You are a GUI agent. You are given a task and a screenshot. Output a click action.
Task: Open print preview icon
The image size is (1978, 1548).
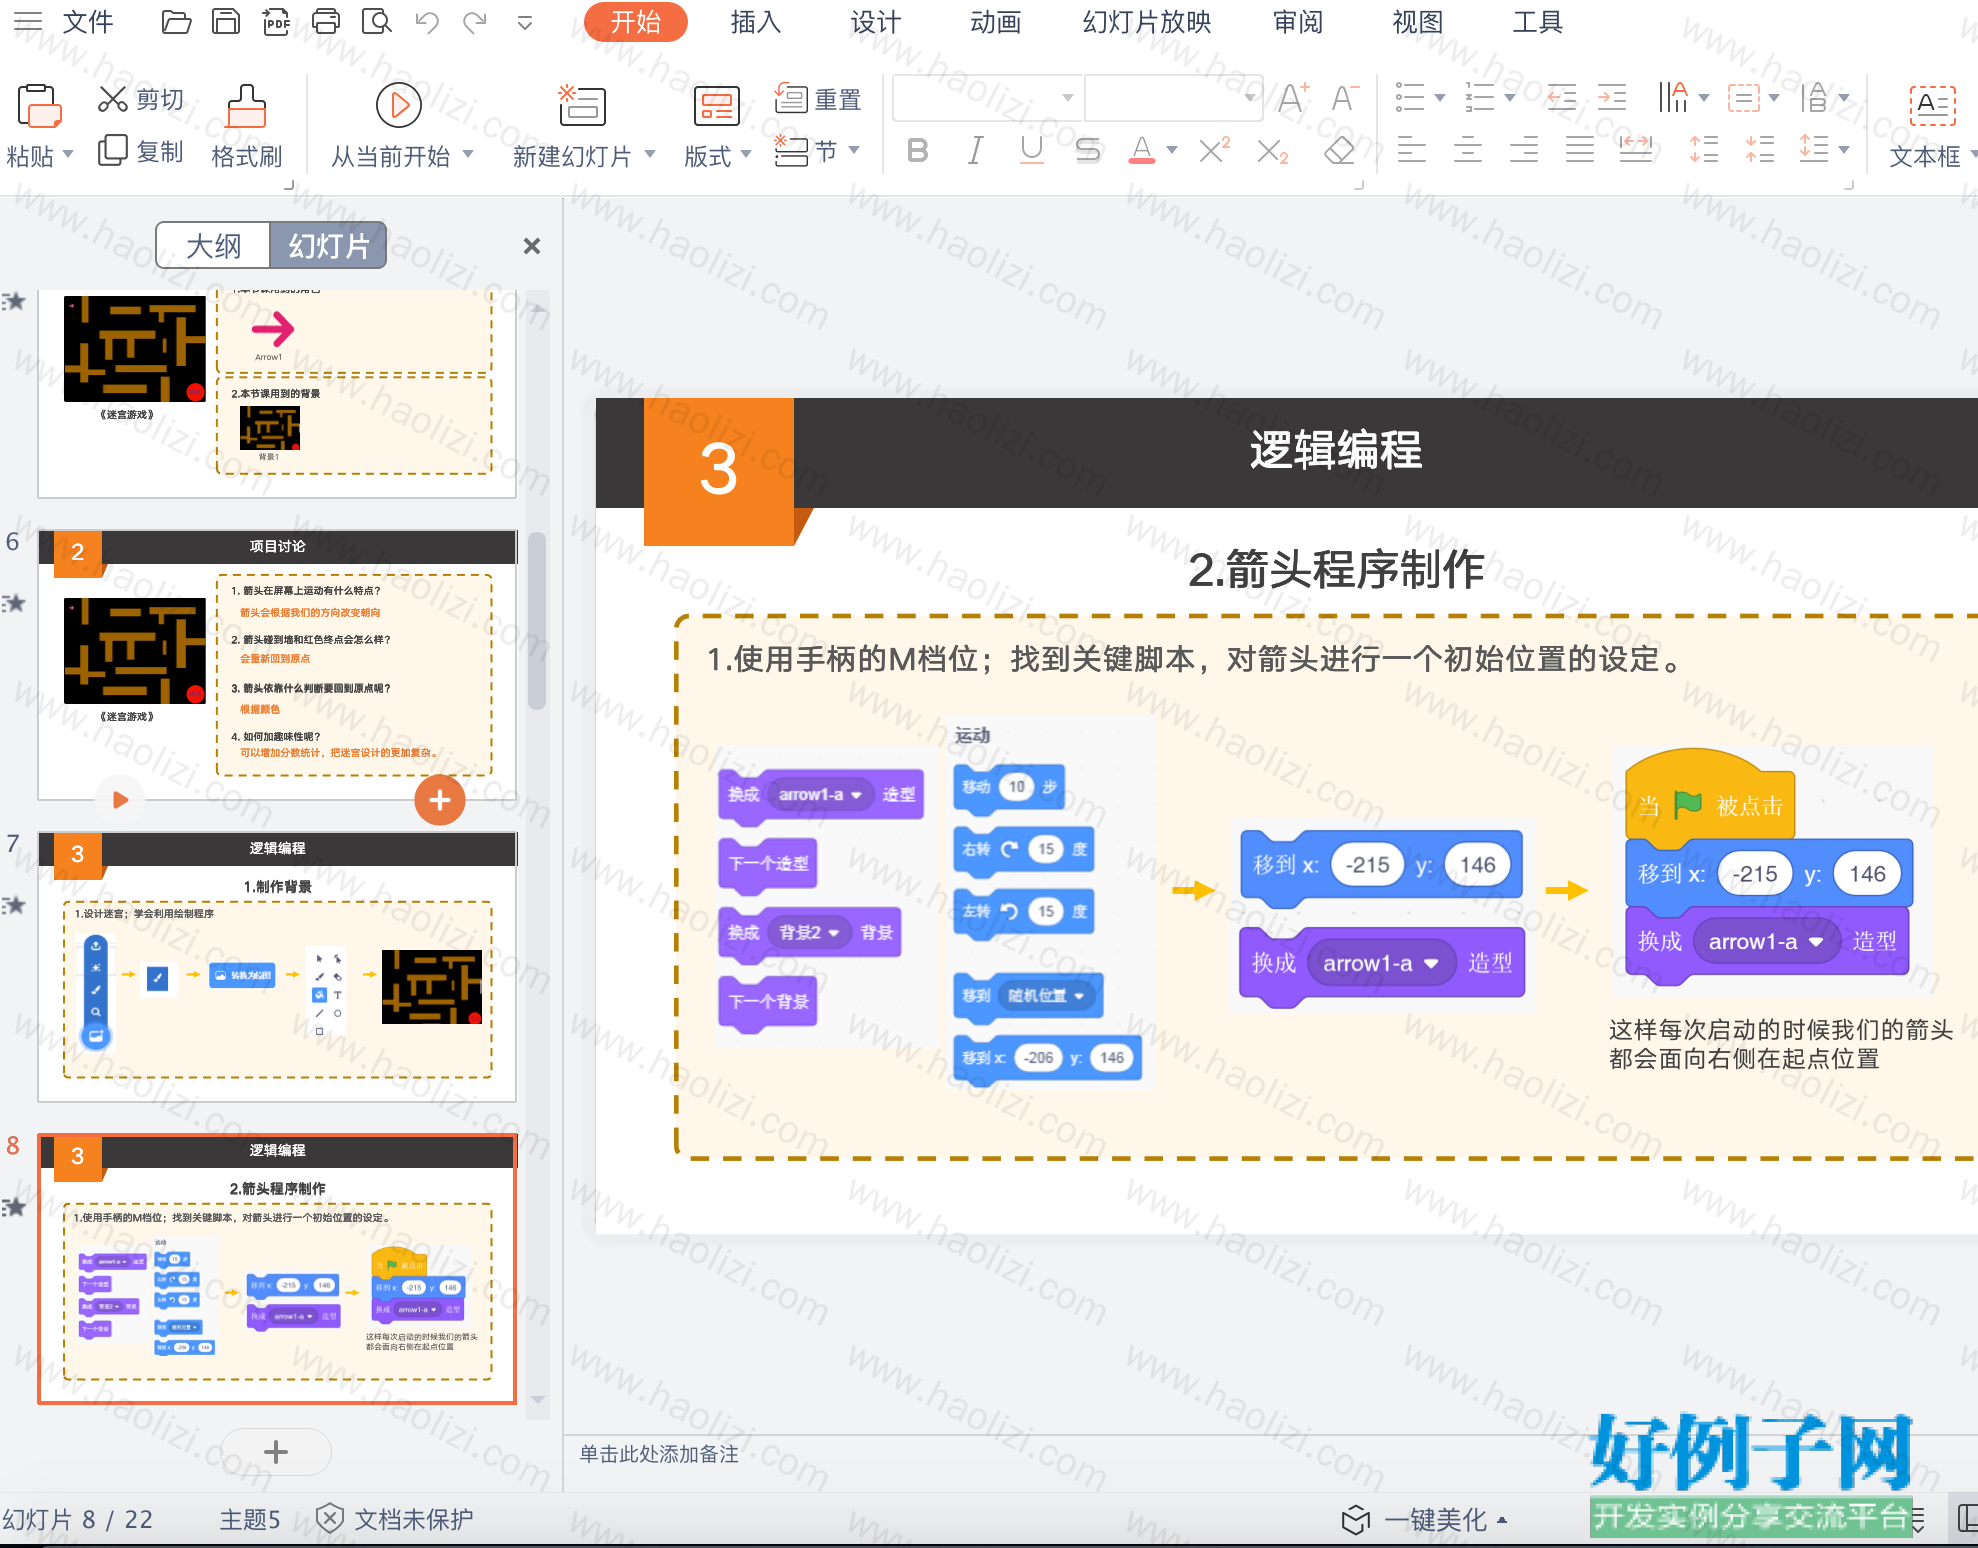(x=376, y=22)
